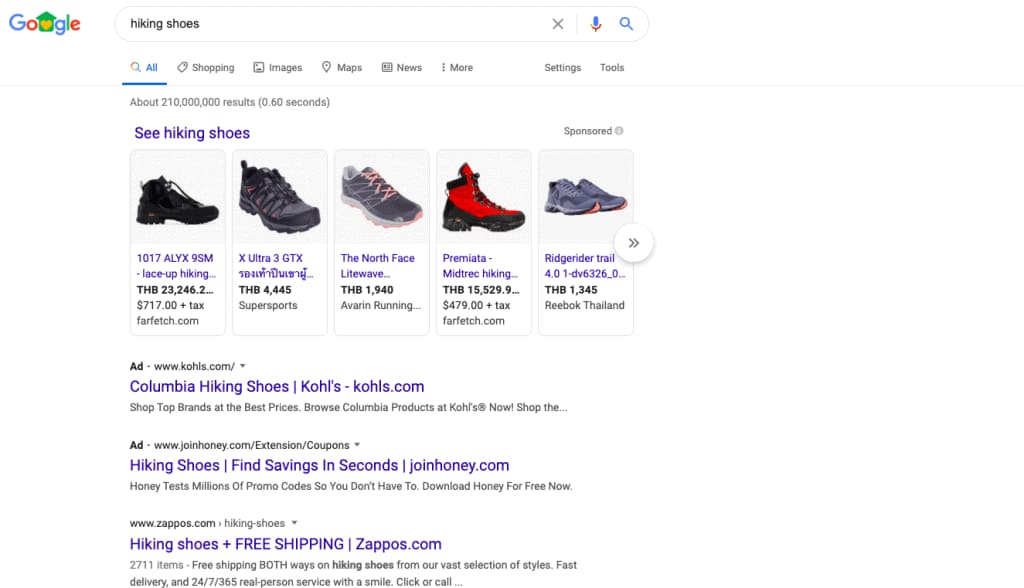Open the zappos.com result dropdown arrow

click(x=294, y=523)
